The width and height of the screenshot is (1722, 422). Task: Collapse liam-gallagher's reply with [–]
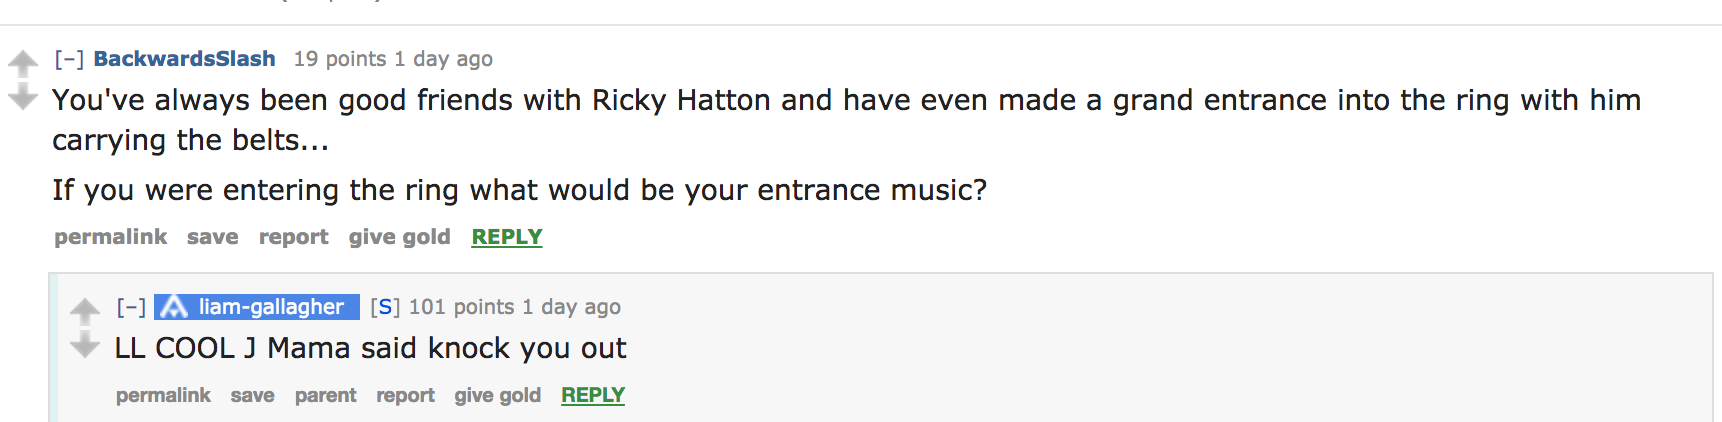click(131, 307)
